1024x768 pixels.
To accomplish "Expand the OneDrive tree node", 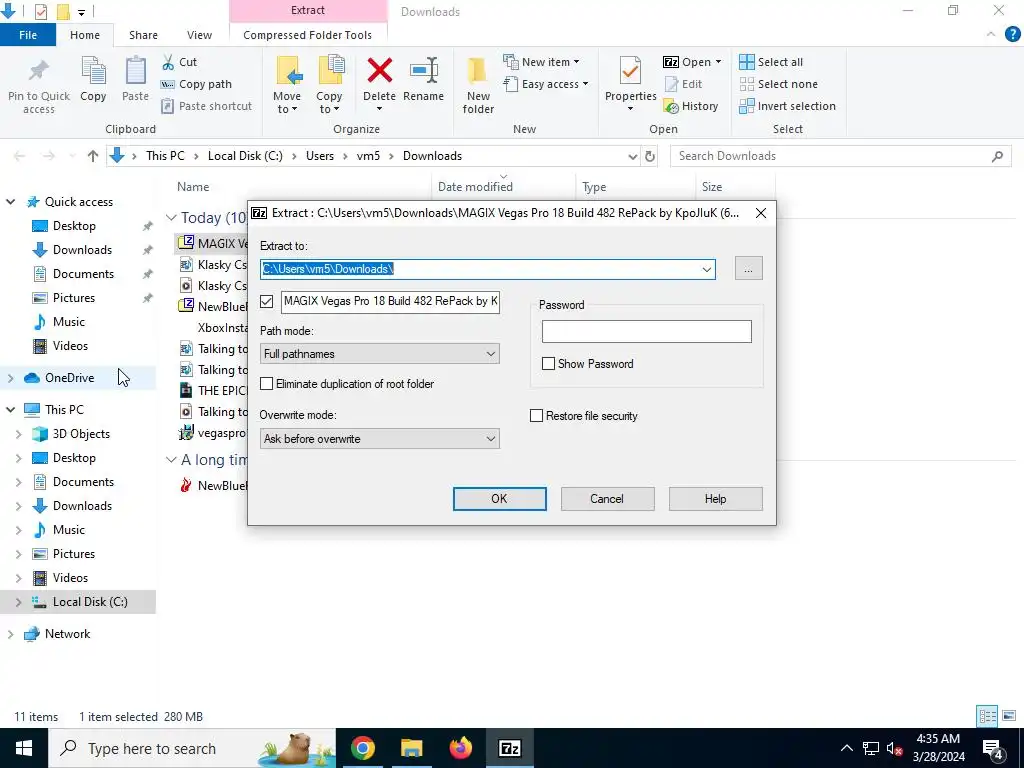I will coord(10,378).
